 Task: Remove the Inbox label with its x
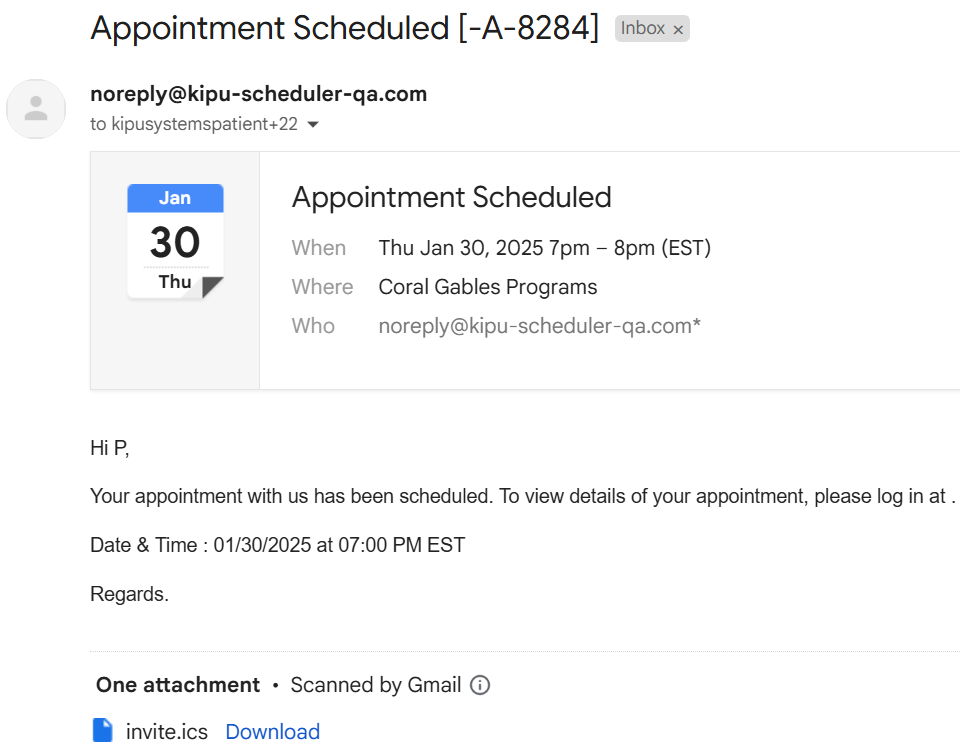[x=678, y=30]
